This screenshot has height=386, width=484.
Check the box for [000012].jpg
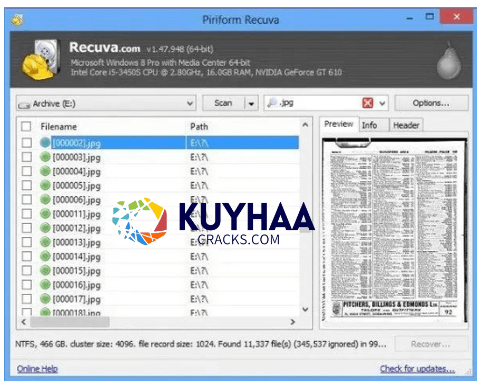(x=27, y=228)
